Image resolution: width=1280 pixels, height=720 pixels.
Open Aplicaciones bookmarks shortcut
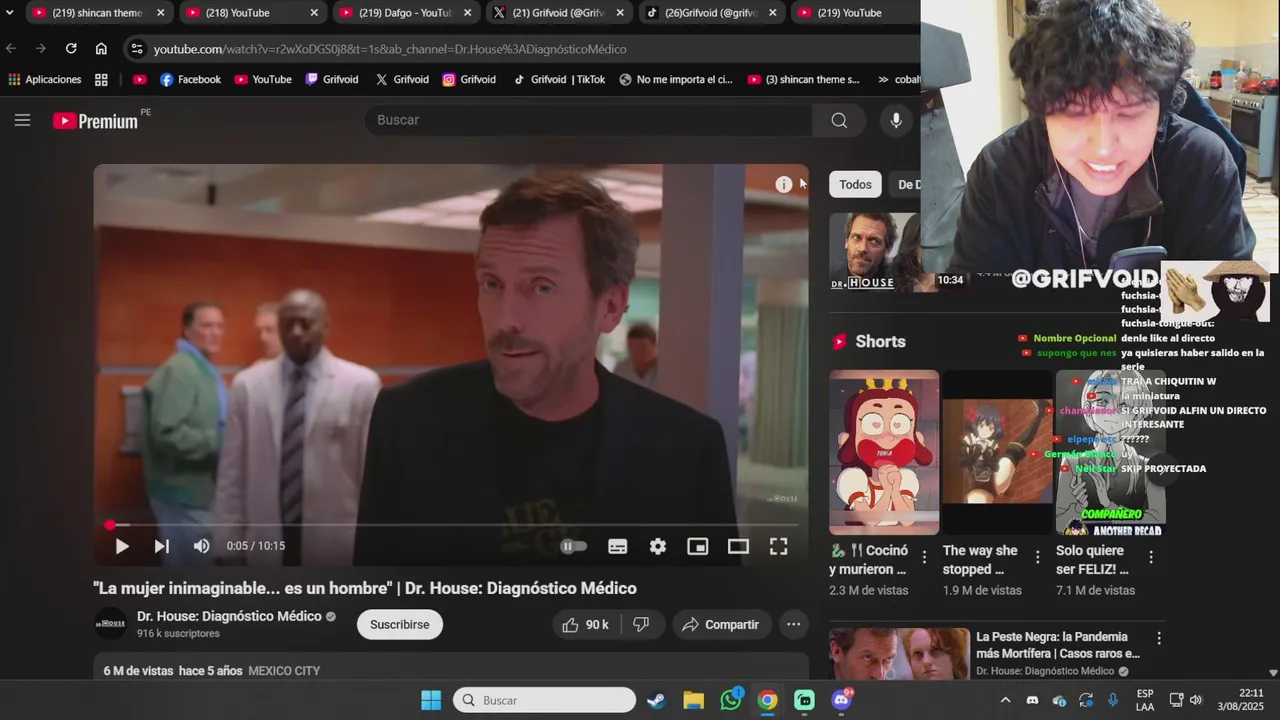(x=44, y=79)
